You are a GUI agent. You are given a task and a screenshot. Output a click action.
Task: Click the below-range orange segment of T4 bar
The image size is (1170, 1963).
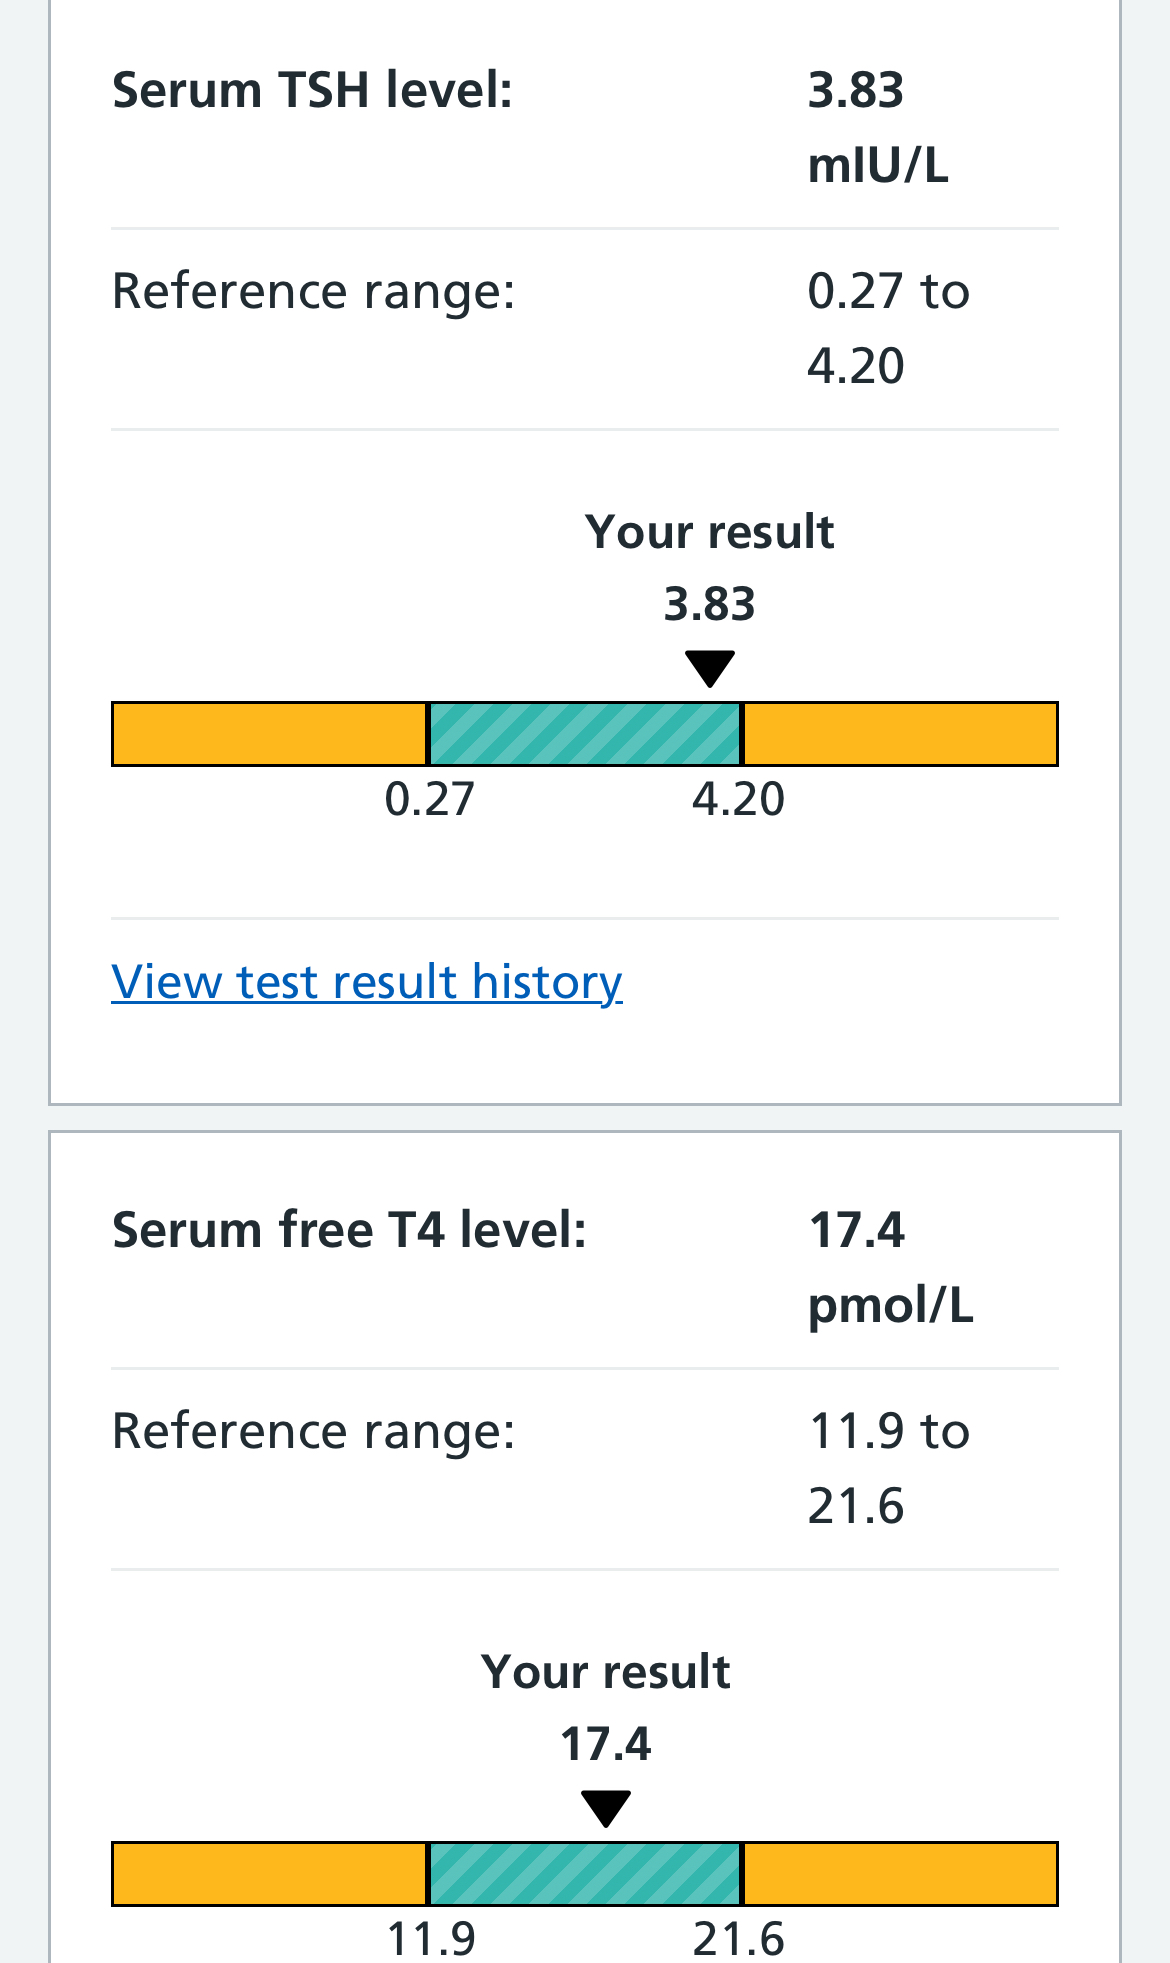270,1874
